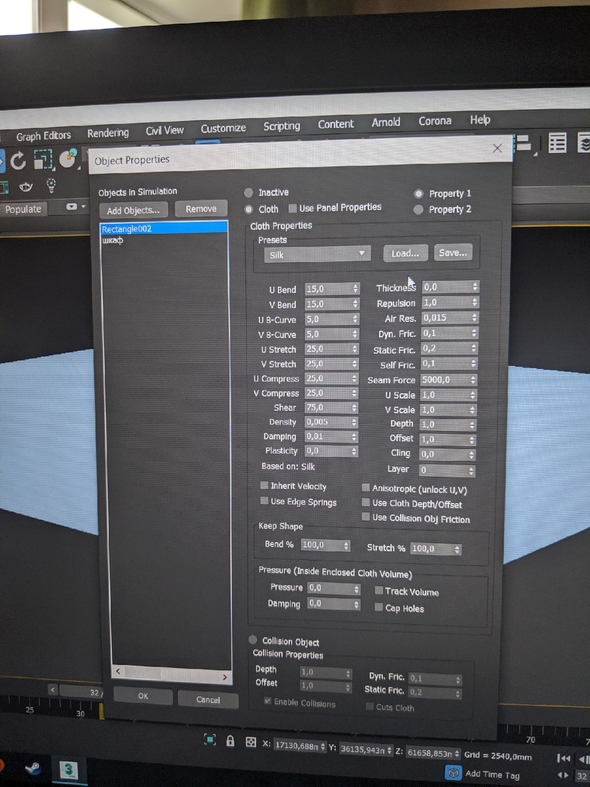590x787 pixels.
Task: Toggle the selection lock padlock icon
Action: pyautogui.click(x=230, y=741)
